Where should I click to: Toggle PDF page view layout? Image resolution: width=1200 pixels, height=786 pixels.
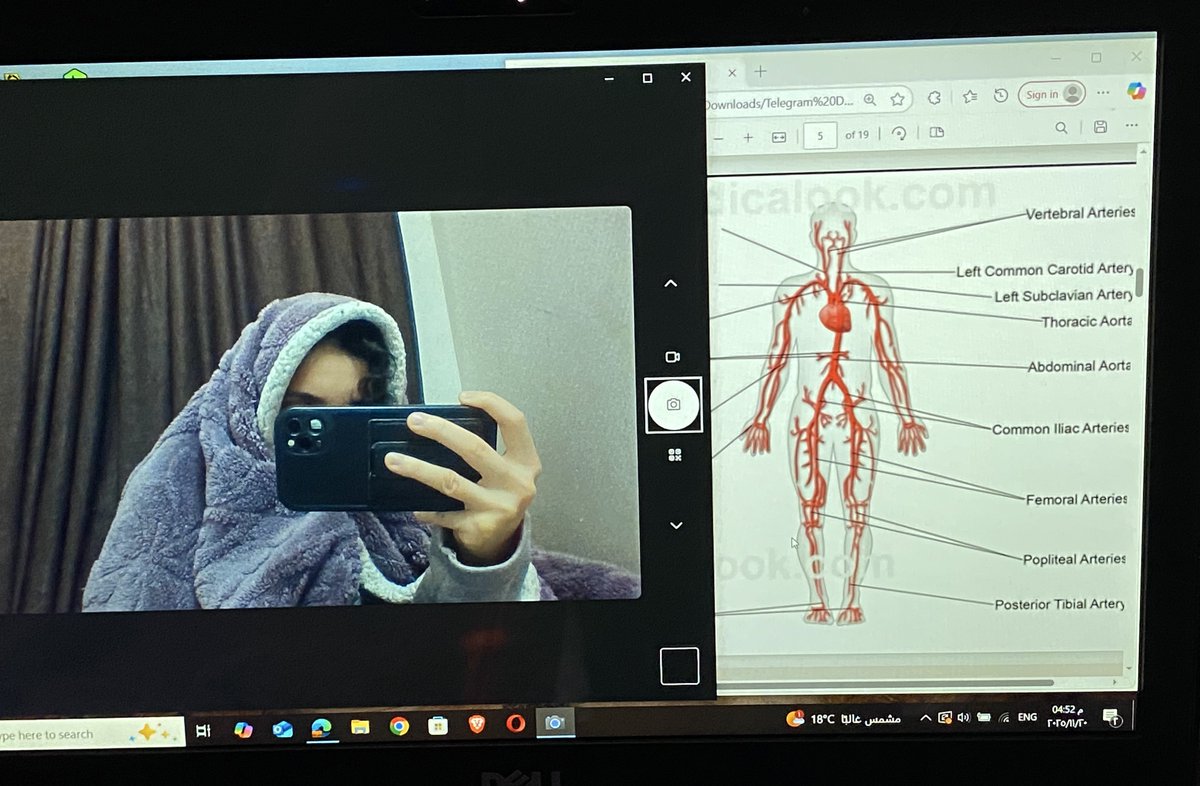[937, 132]
